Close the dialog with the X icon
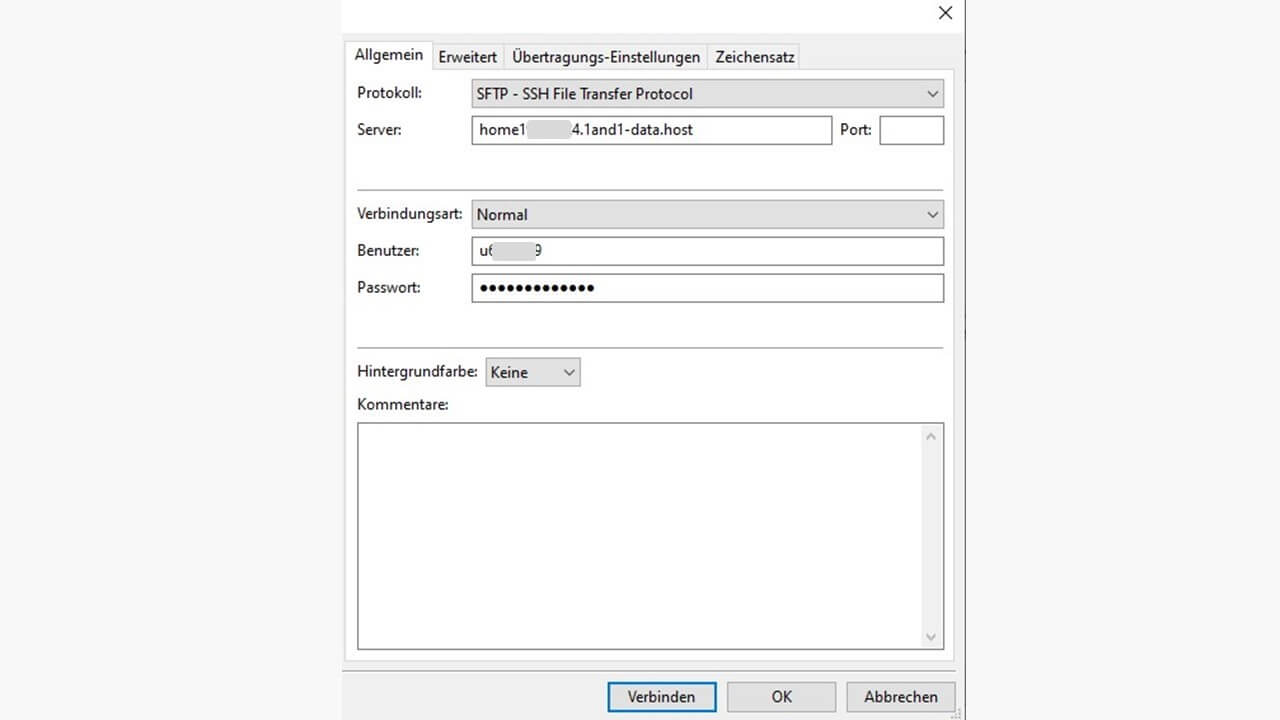Screen dimensions: 1280x720 point(945,13)
